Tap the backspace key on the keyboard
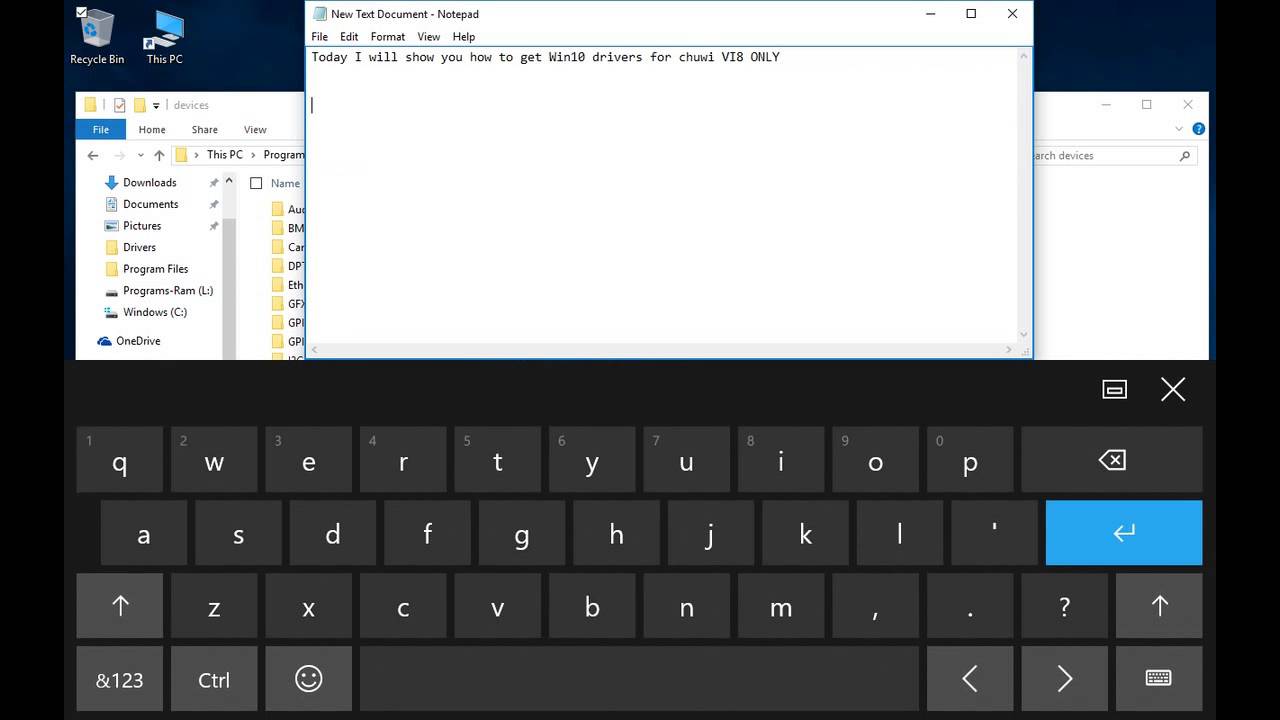1280x720 pixels. [1111, 460]
